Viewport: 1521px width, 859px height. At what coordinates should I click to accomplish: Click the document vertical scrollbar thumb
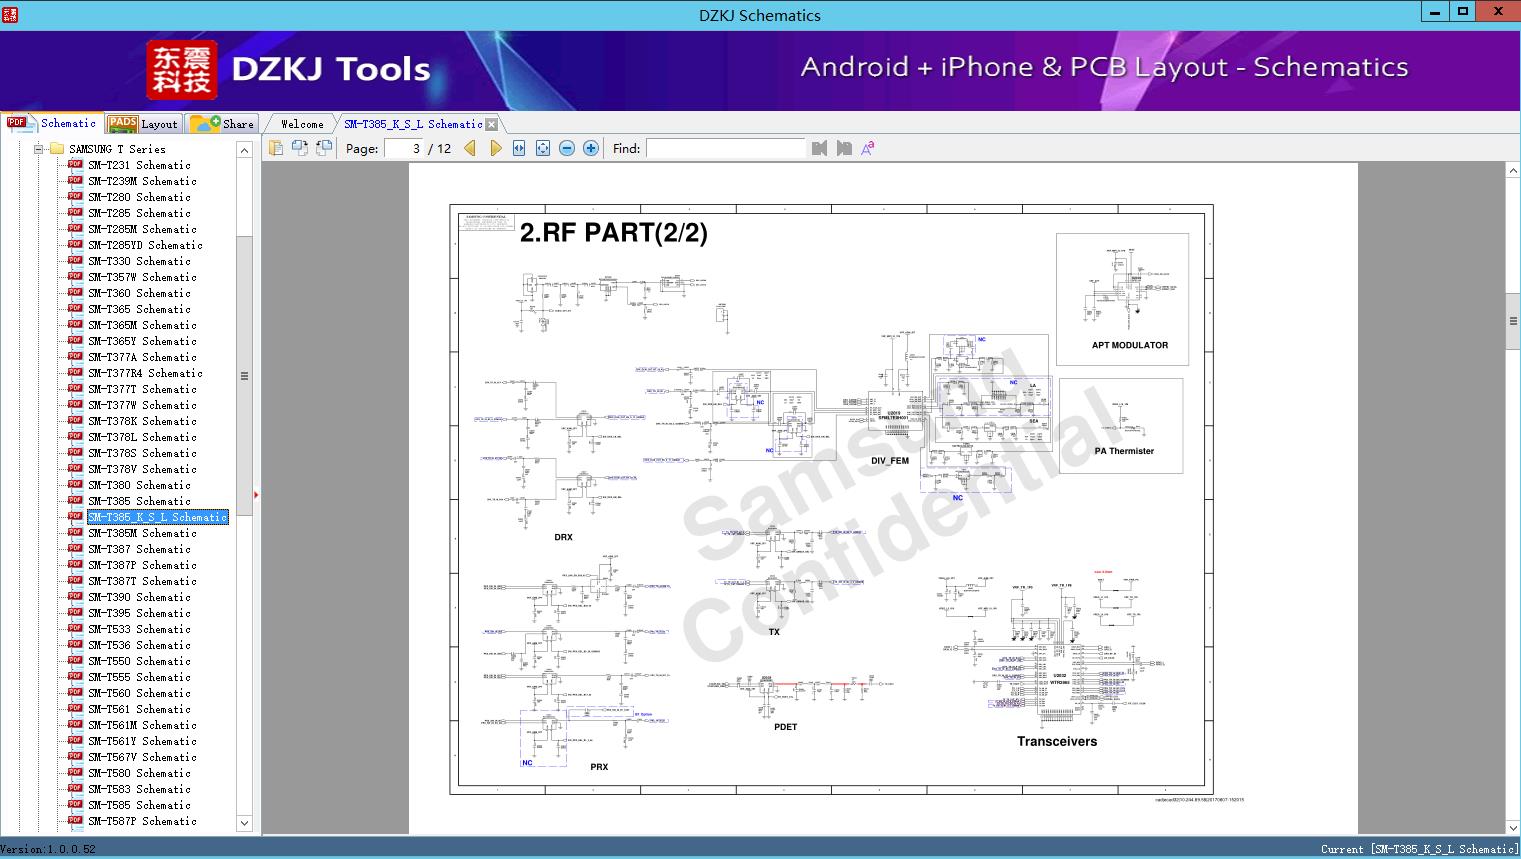click(x=1513, y=321)
